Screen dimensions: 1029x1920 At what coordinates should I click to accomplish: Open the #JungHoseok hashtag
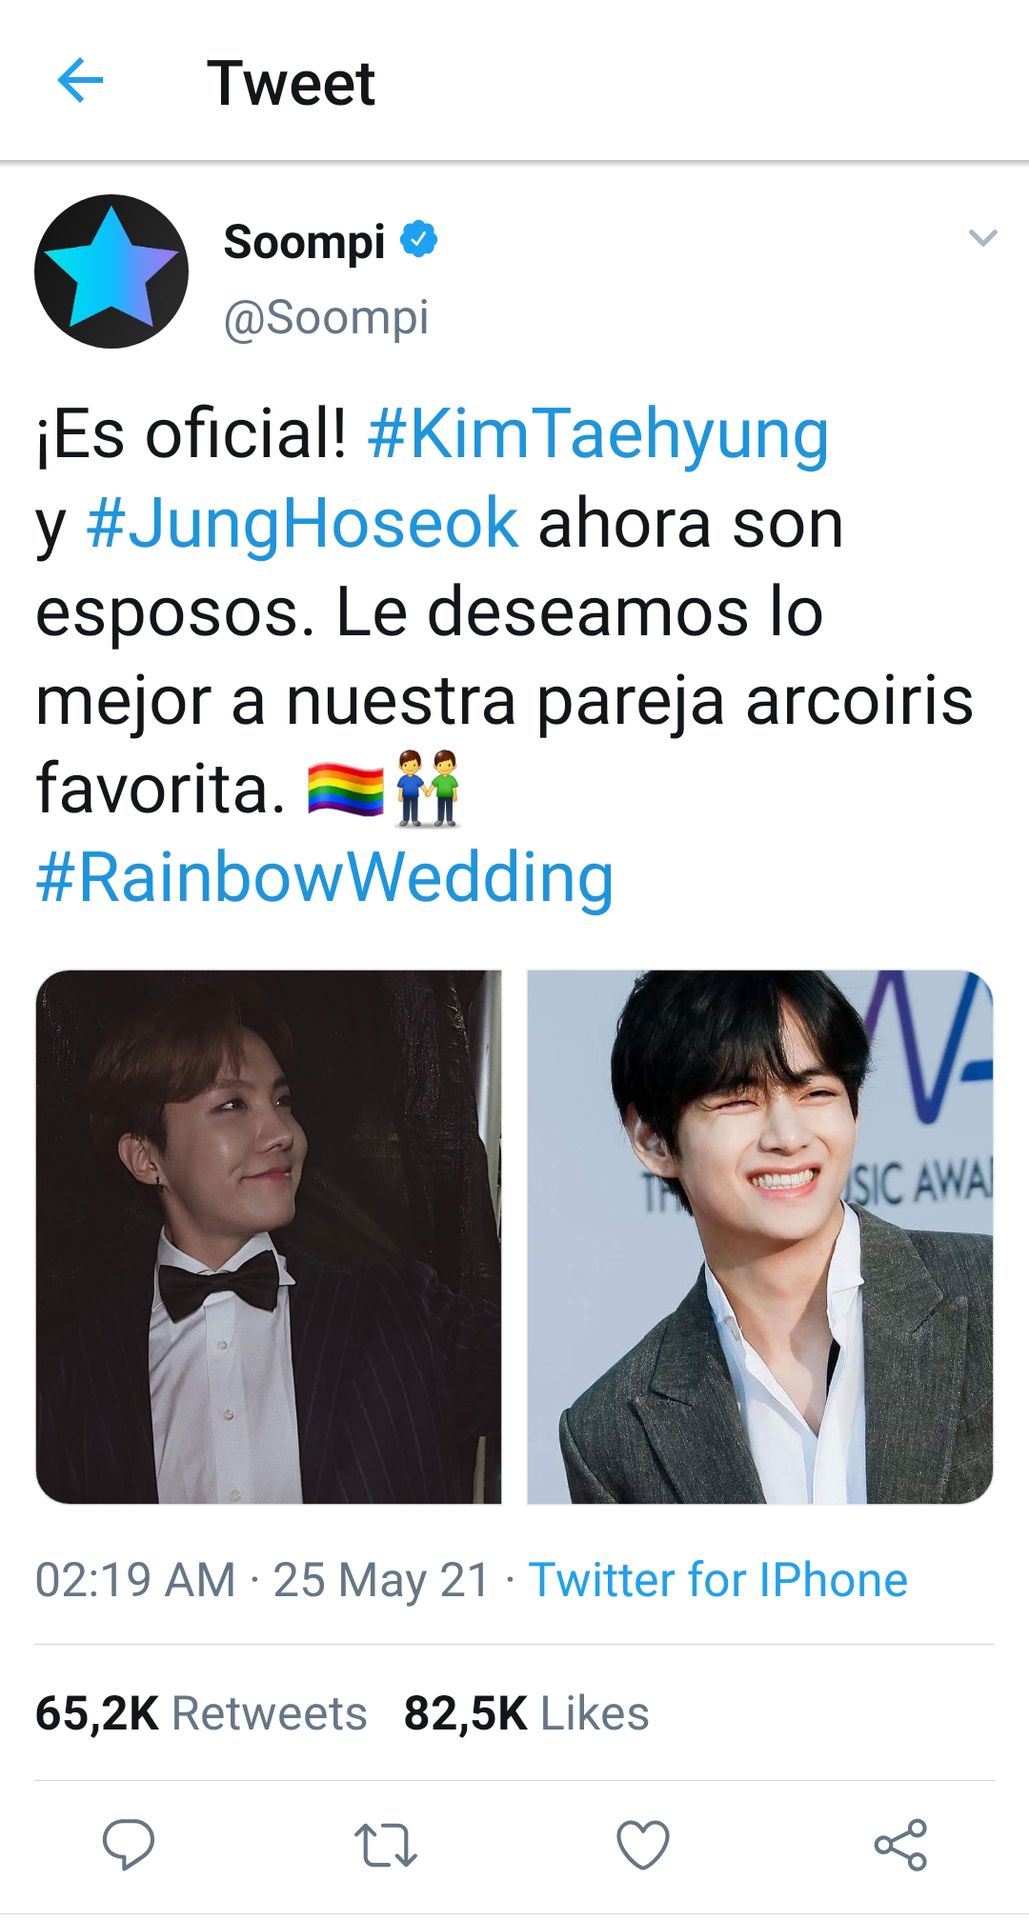pos(302,525)
